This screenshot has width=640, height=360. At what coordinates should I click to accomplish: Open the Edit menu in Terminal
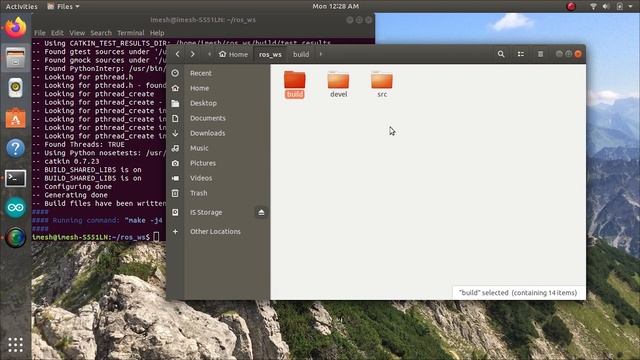coord(57,33)
